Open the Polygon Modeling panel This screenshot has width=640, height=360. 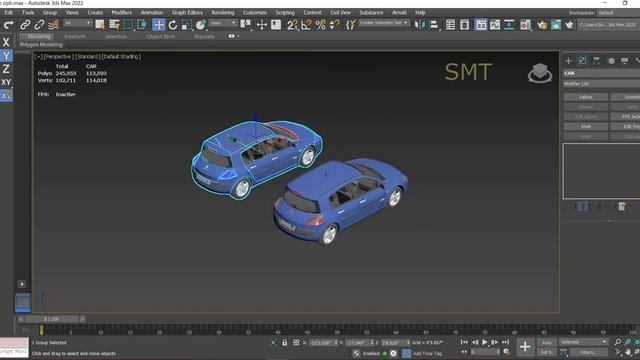point(41,44)
